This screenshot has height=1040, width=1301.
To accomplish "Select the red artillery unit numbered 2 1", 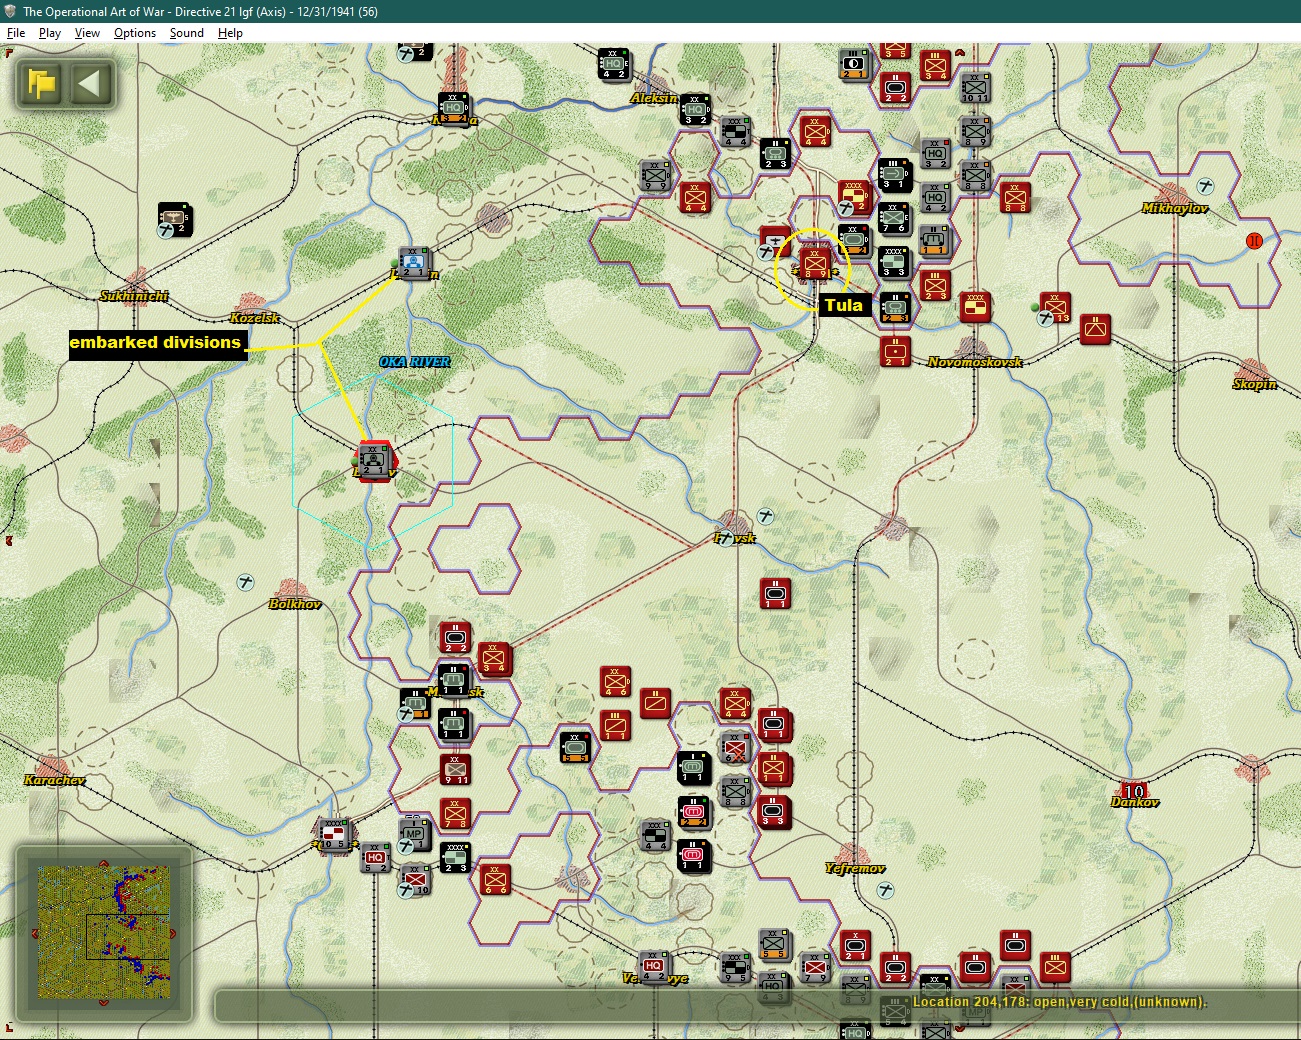I will click(895, 352).
